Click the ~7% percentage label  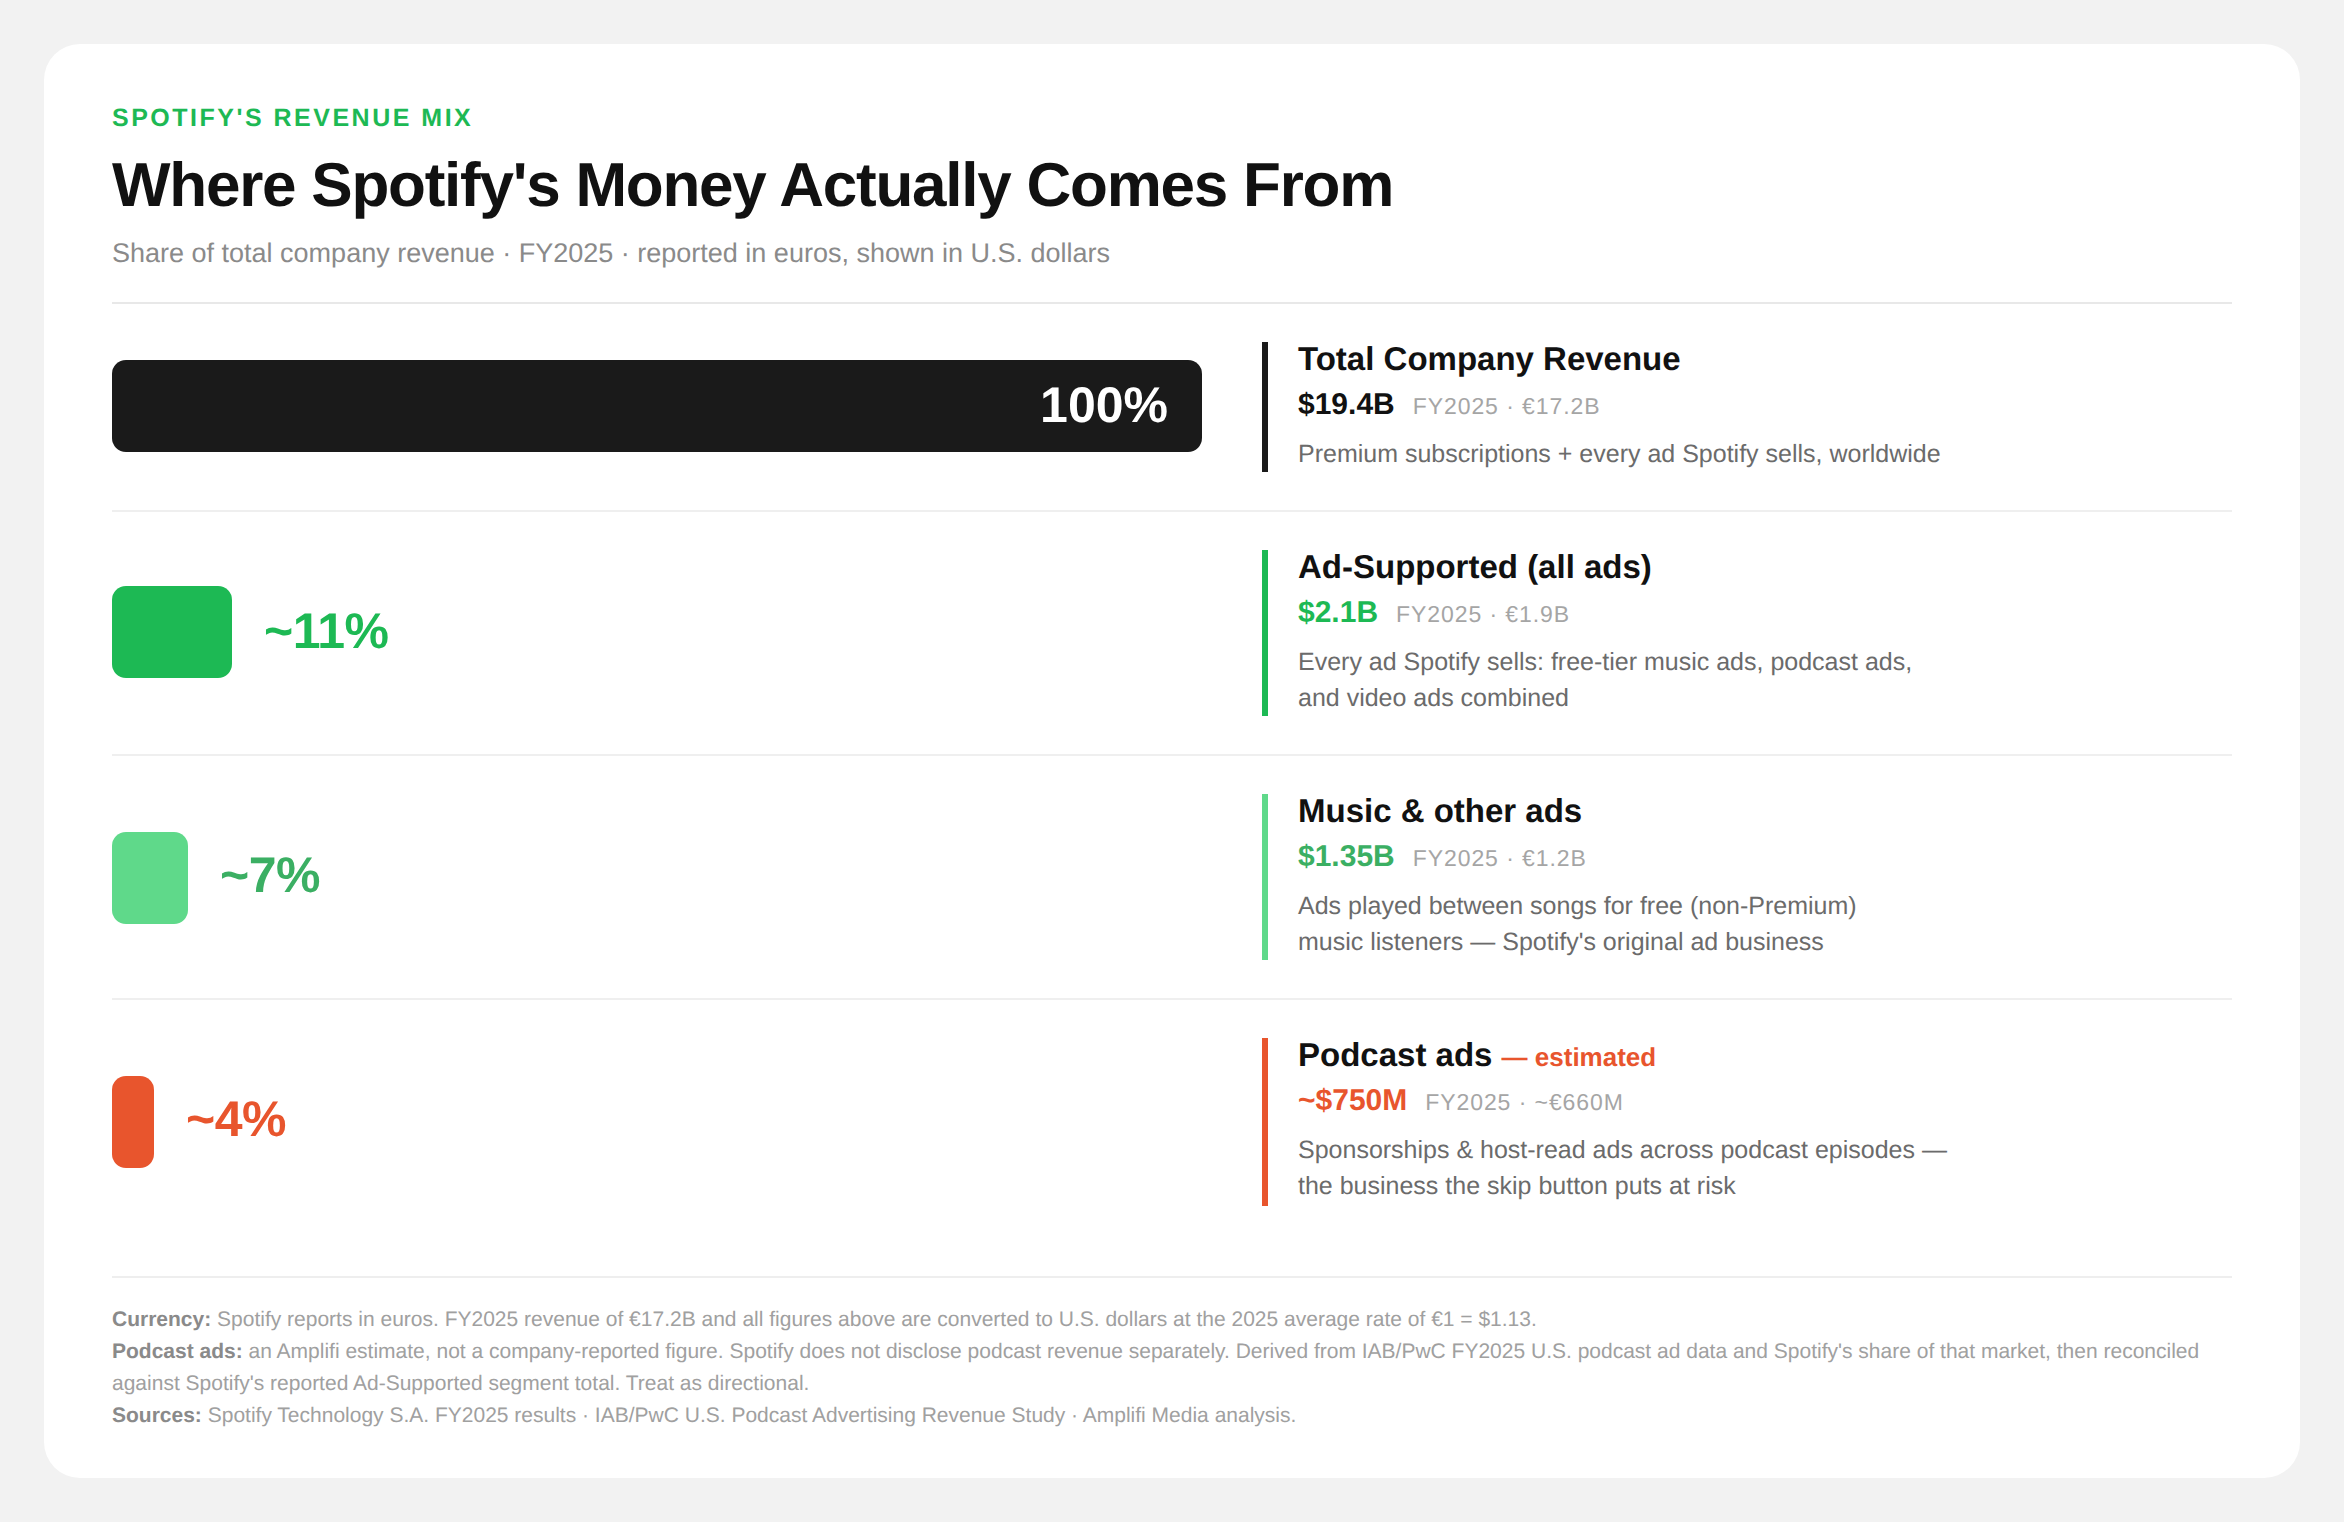(x=270, y=876)
